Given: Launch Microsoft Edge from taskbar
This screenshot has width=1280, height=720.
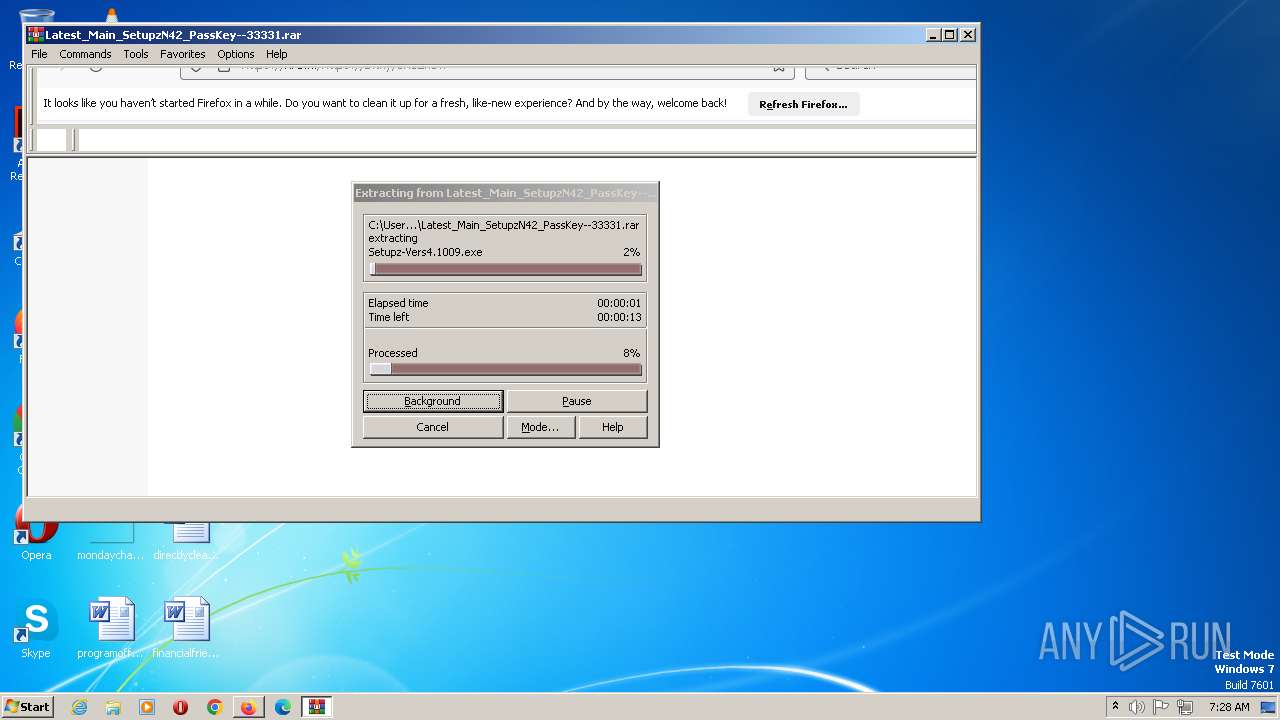Looking at the screenshot, I should coord(283,707).
